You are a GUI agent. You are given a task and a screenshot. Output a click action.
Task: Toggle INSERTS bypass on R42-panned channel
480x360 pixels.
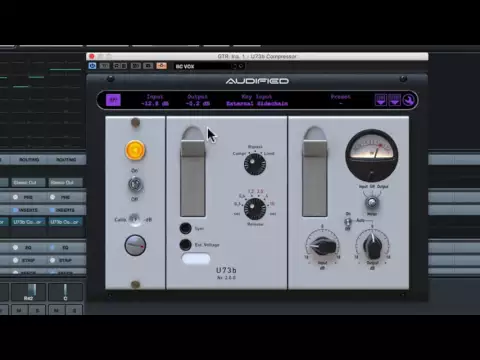pos(15,210)
